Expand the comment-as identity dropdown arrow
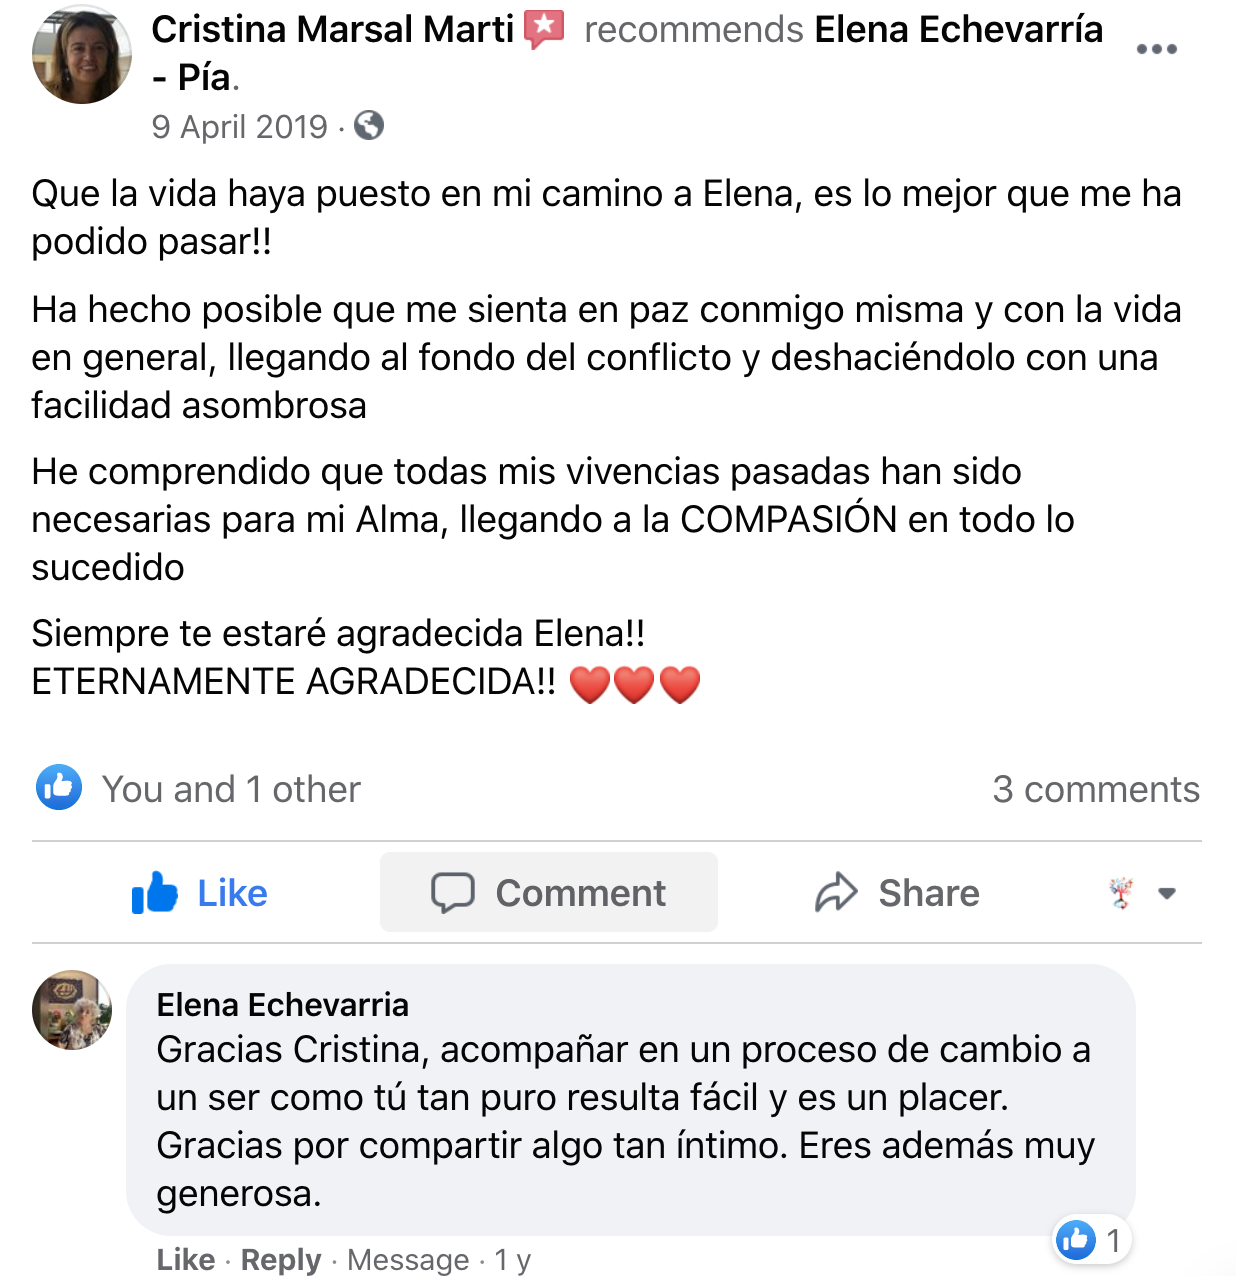Screen dimensions: 1236x1276 (x=1166, y=893)
